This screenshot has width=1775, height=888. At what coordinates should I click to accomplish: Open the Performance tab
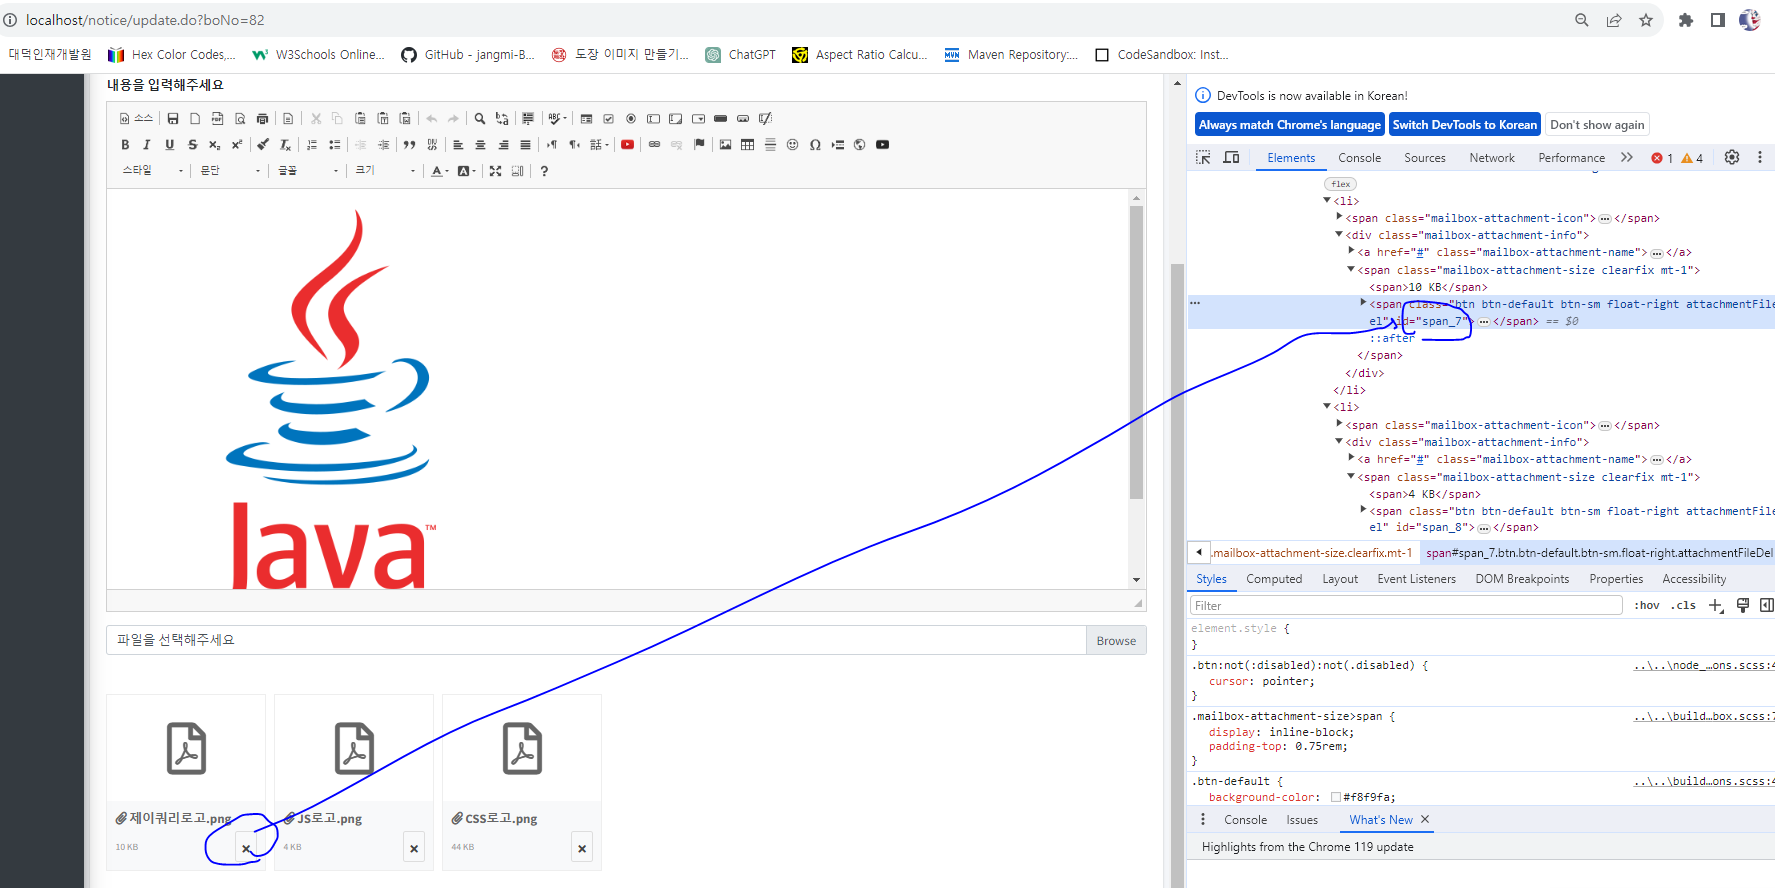[1571, 158]
